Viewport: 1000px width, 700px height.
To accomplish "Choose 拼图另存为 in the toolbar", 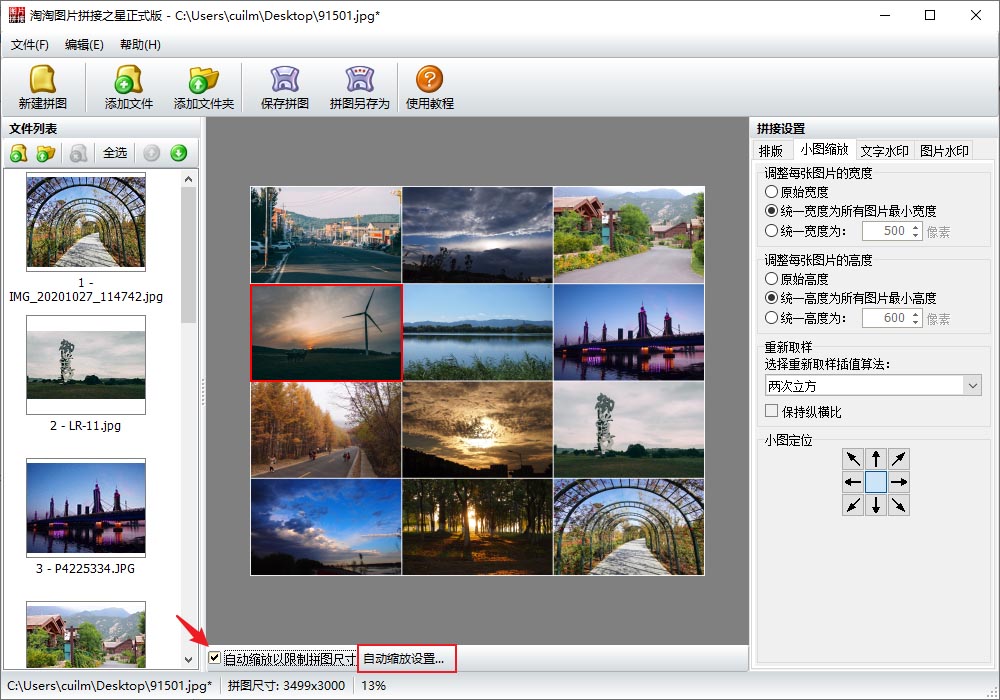I will click(x=359, y=87).
